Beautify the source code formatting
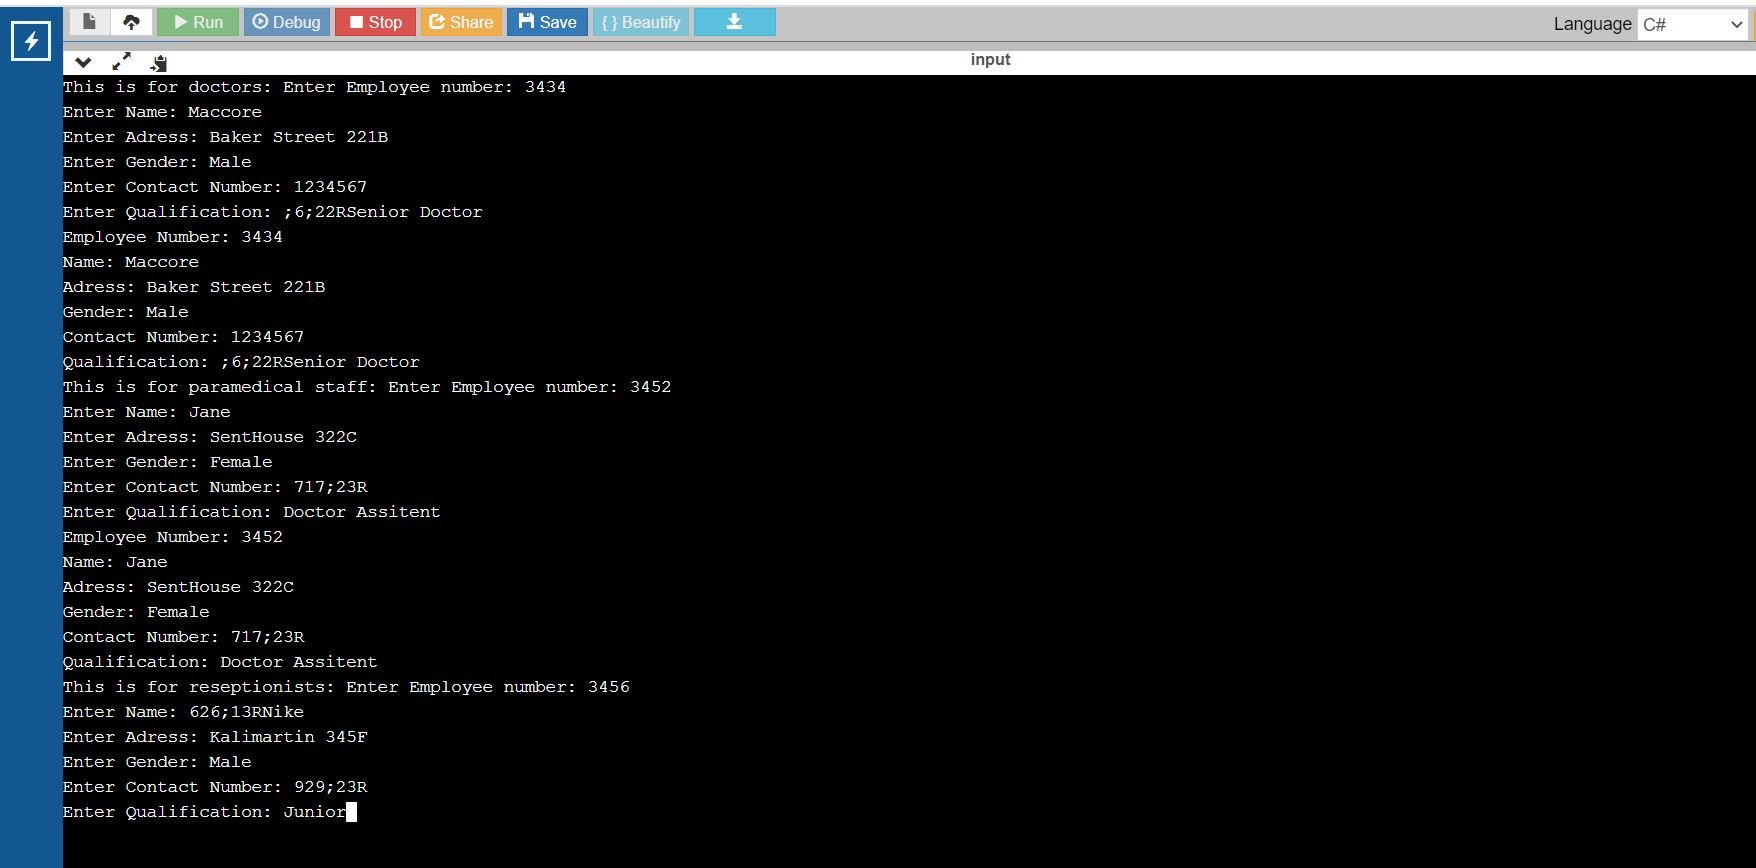Viewport: 1756px width, 868px height. pyautogui.click(x=641, y=22)
